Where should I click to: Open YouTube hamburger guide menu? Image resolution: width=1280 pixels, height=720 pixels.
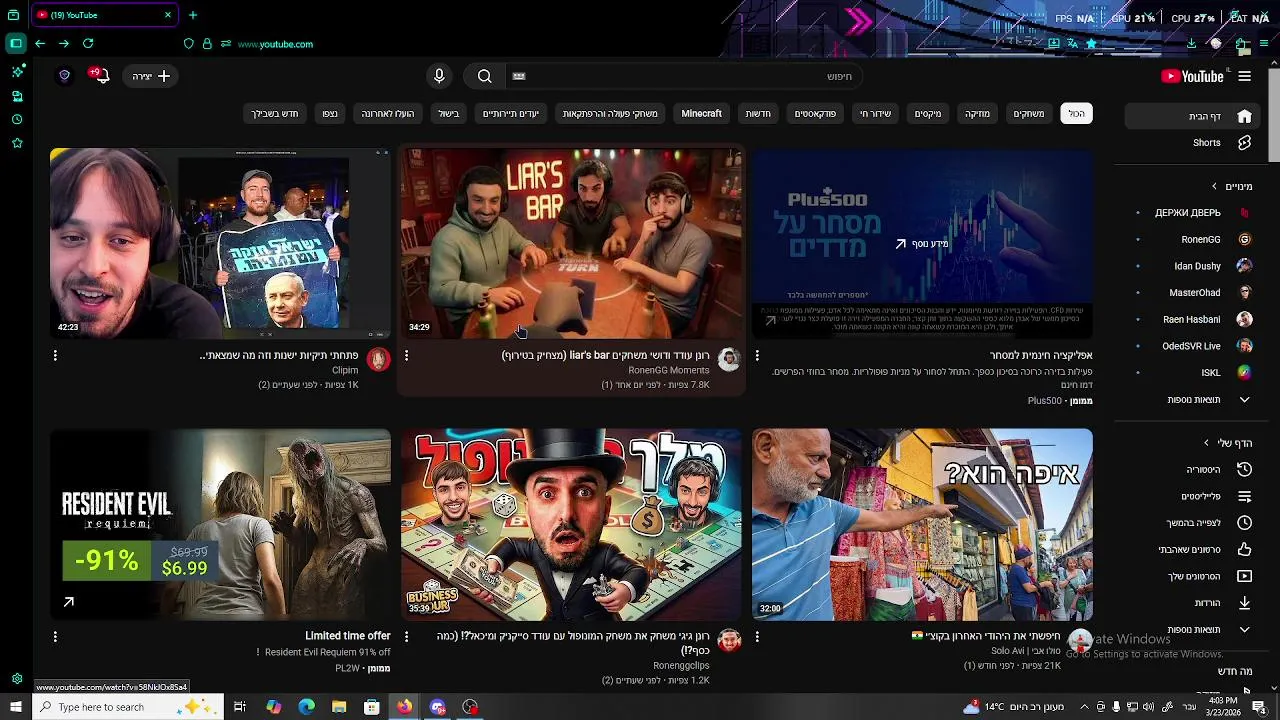pos(1245,76)
